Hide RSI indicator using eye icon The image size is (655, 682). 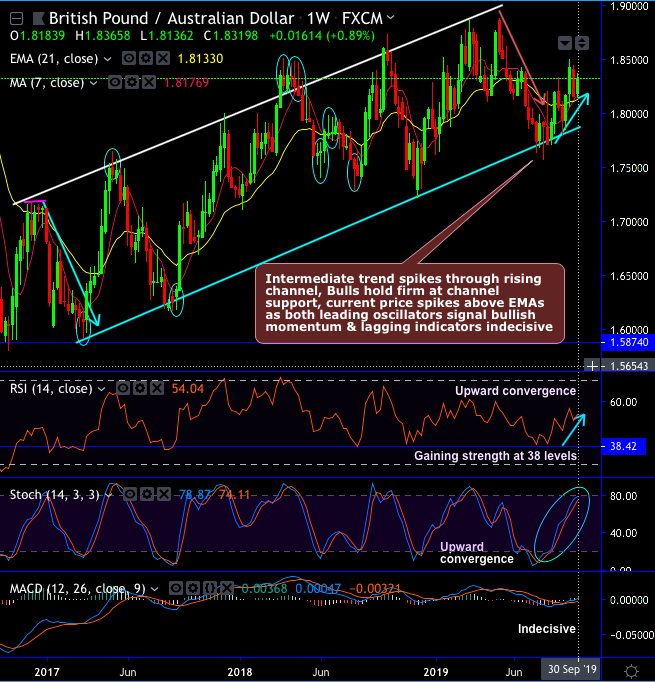123,388
